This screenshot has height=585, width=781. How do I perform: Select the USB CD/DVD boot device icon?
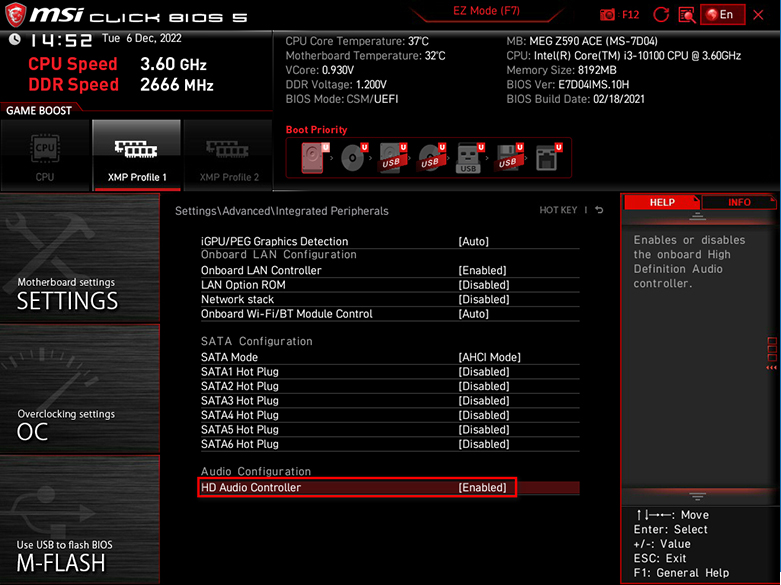pyautogui.click(x=431, y=158)
